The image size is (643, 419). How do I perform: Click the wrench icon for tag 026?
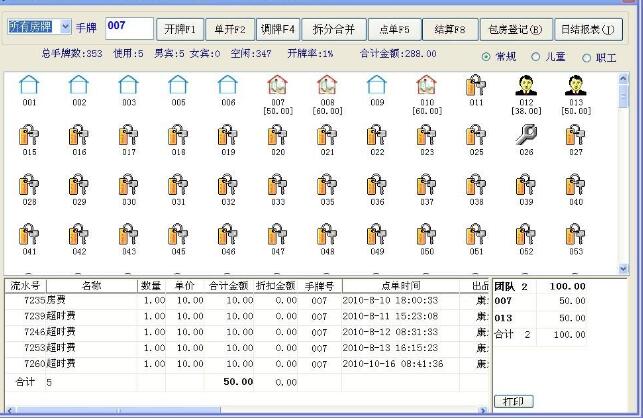pyautogui.click(x=525, y=136)
